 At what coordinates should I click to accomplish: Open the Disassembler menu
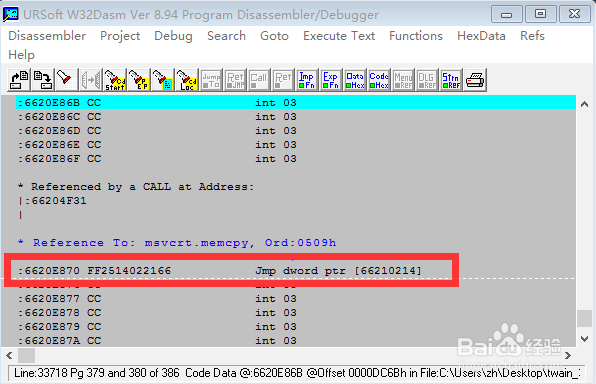47,36
